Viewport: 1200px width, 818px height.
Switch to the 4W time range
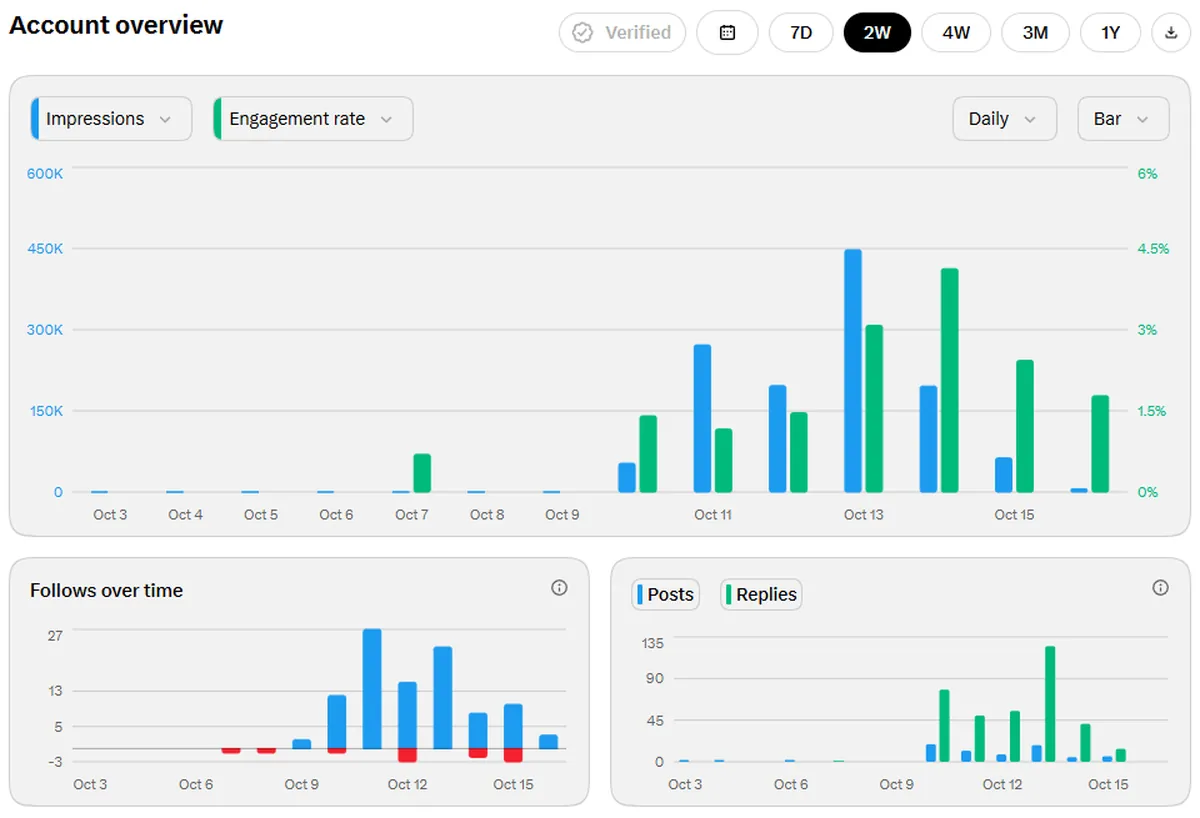(x=956, y=32)
